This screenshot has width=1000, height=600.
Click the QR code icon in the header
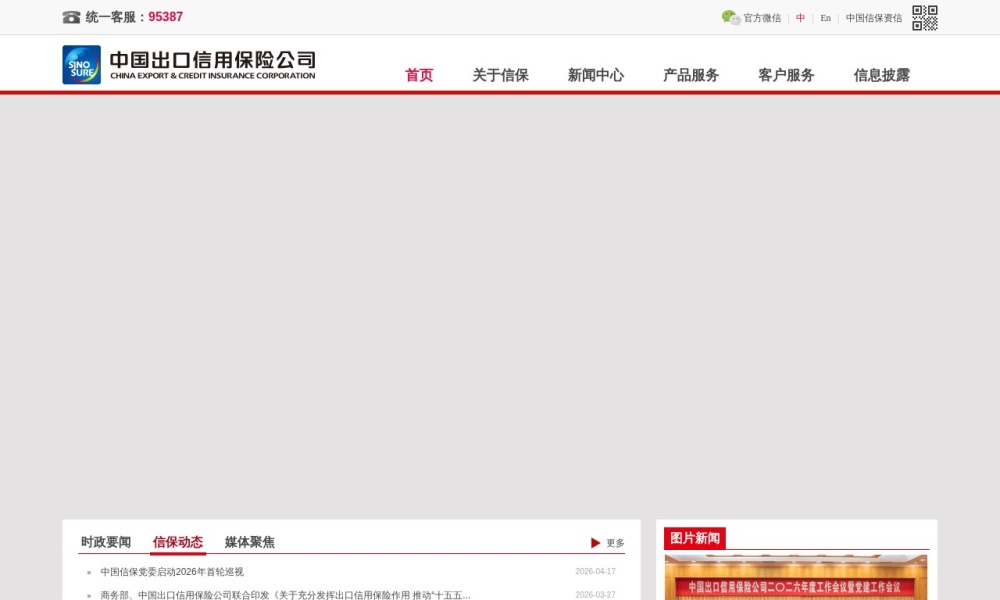925,18
